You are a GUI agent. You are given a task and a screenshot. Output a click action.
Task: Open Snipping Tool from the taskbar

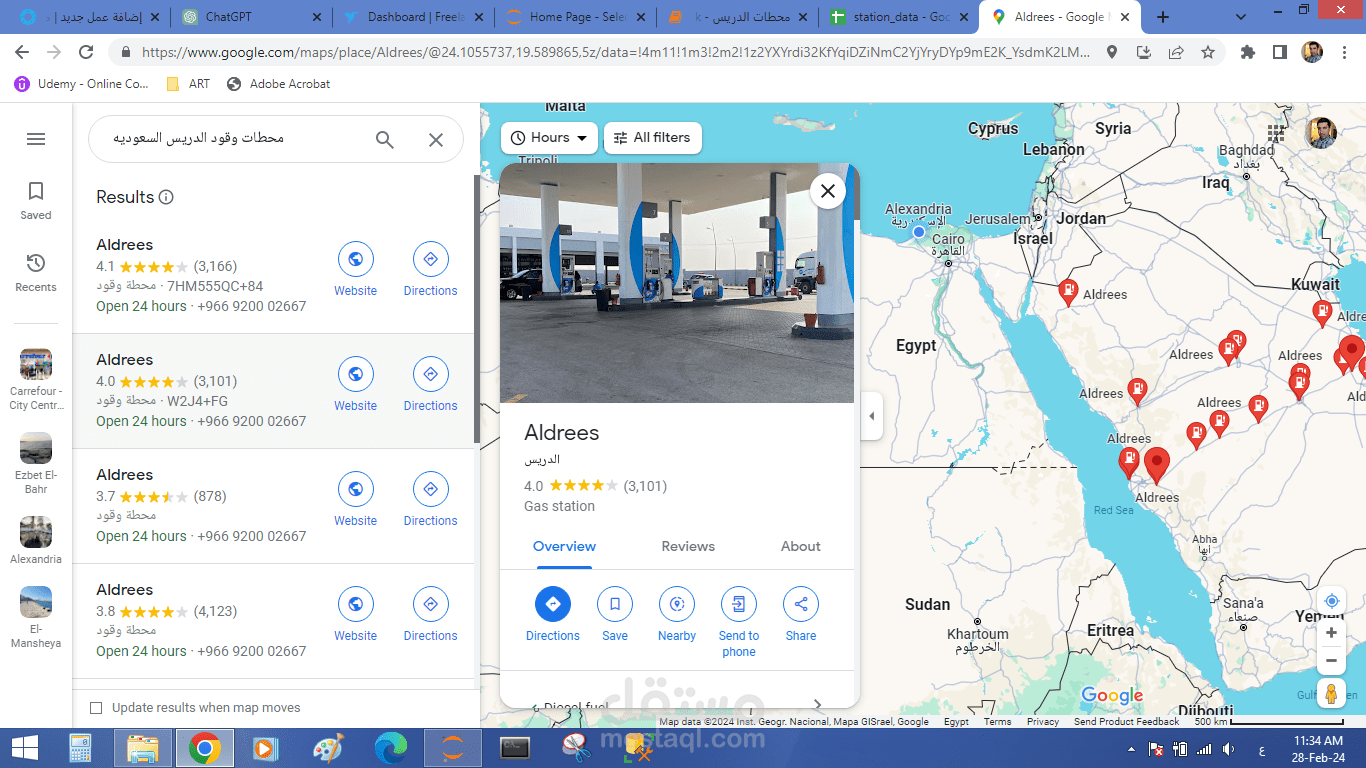[x=576, y=748]
